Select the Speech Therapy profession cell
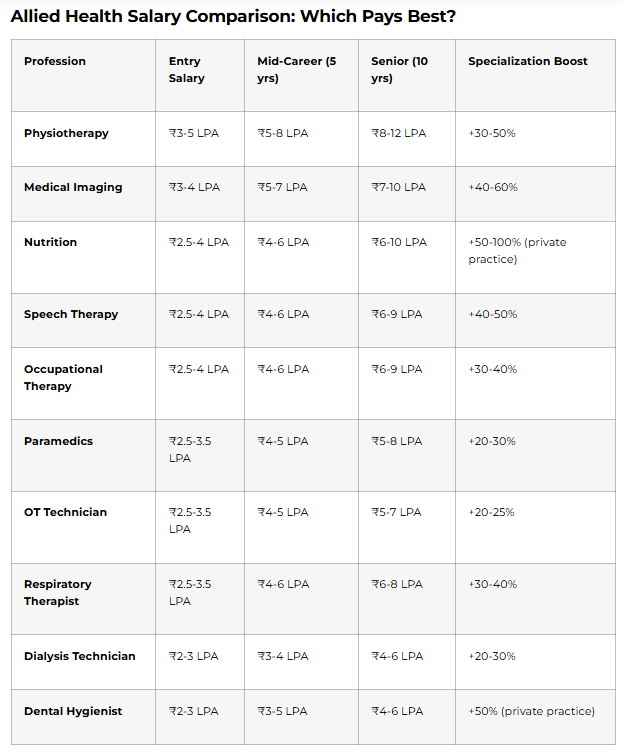The height and width of the screenshot is (746, 623). 71,315
